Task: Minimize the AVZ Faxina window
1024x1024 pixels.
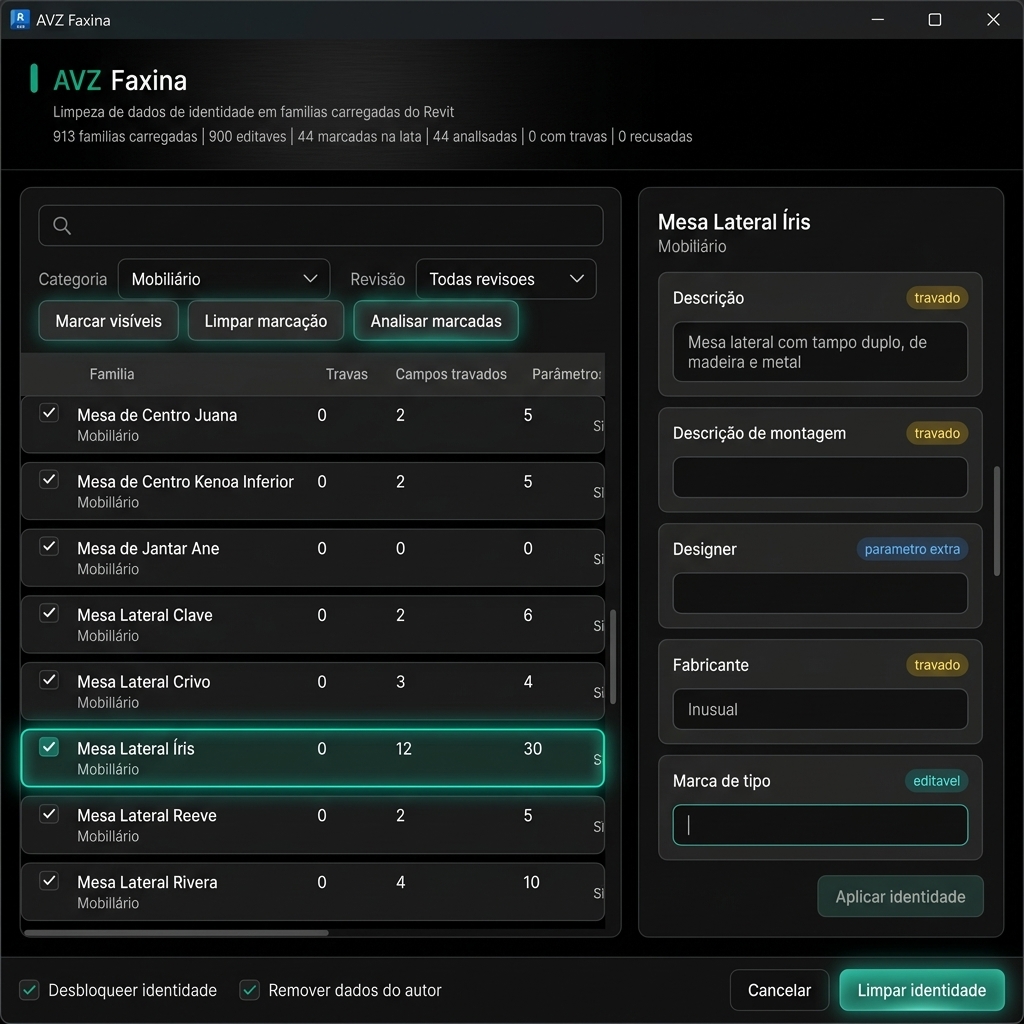Action: click(x=878, y=20)
